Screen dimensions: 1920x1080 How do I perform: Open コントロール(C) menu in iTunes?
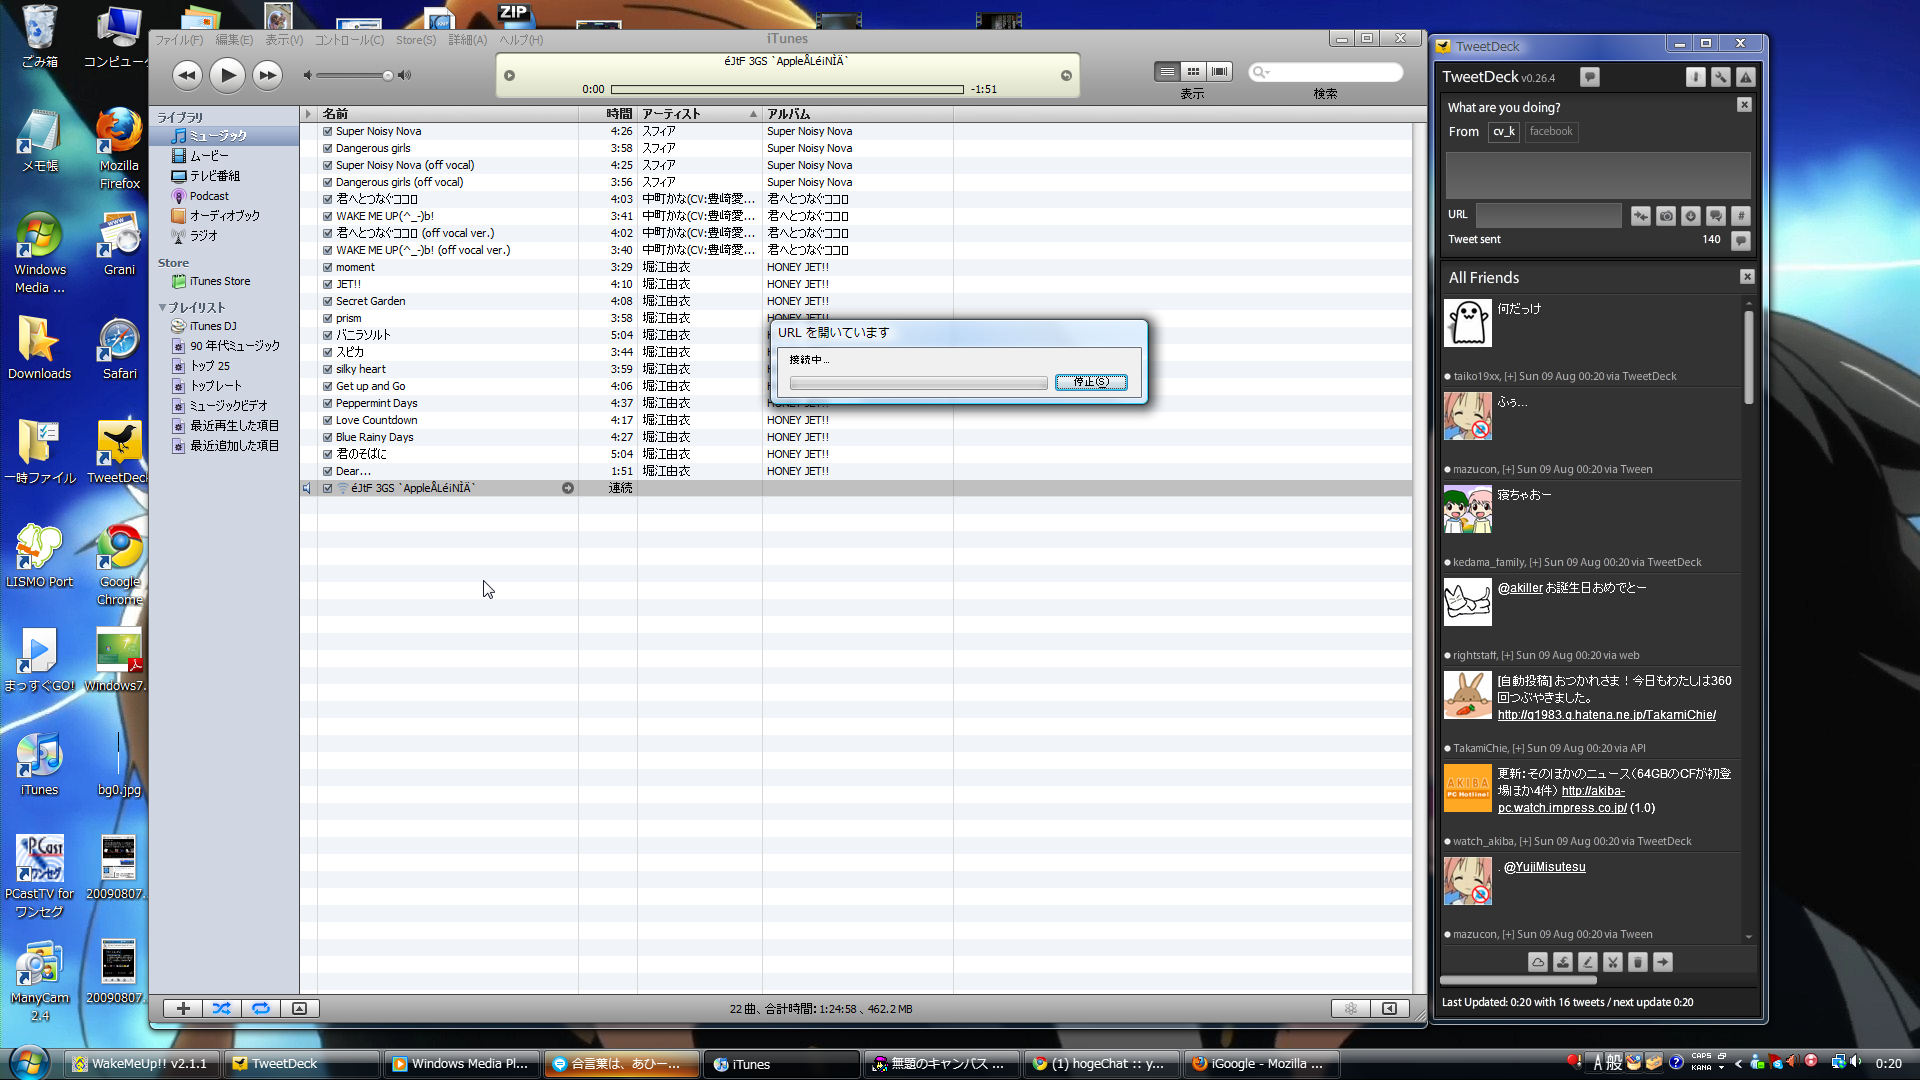(x=349, y=40)
